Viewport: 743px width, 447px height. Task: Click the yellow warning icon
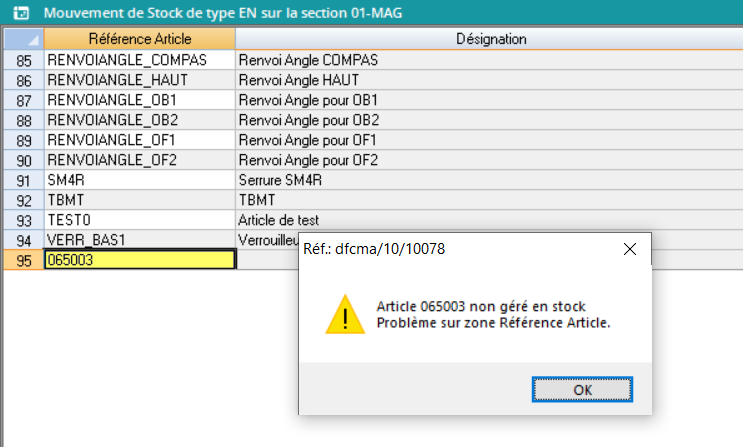(x=345, y=314)
